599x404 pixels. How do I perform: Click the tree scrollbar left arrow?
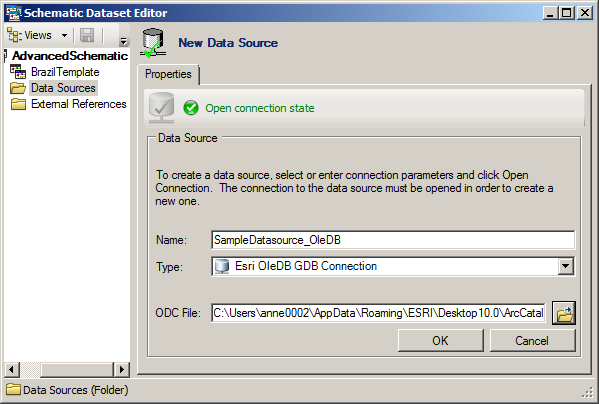(x=12, y=369)
